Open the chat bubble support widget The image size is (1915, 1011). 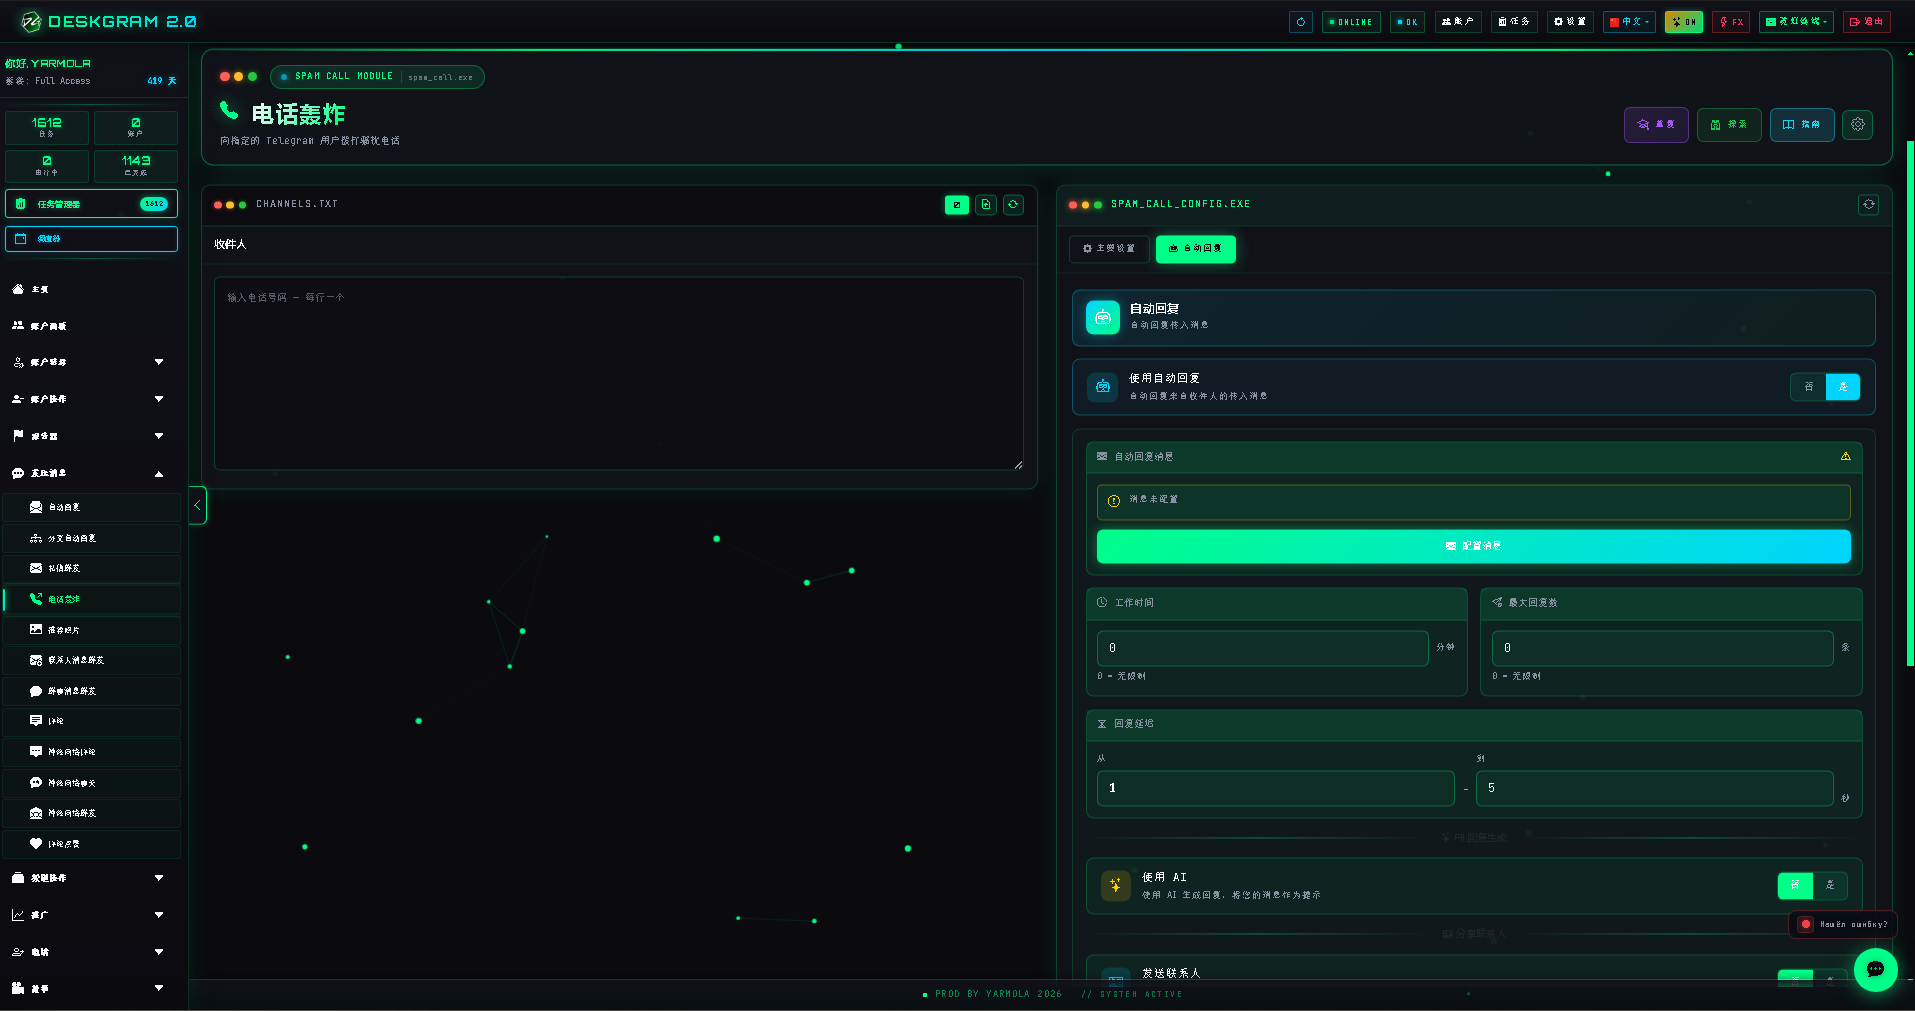(x=1875, y=969)
